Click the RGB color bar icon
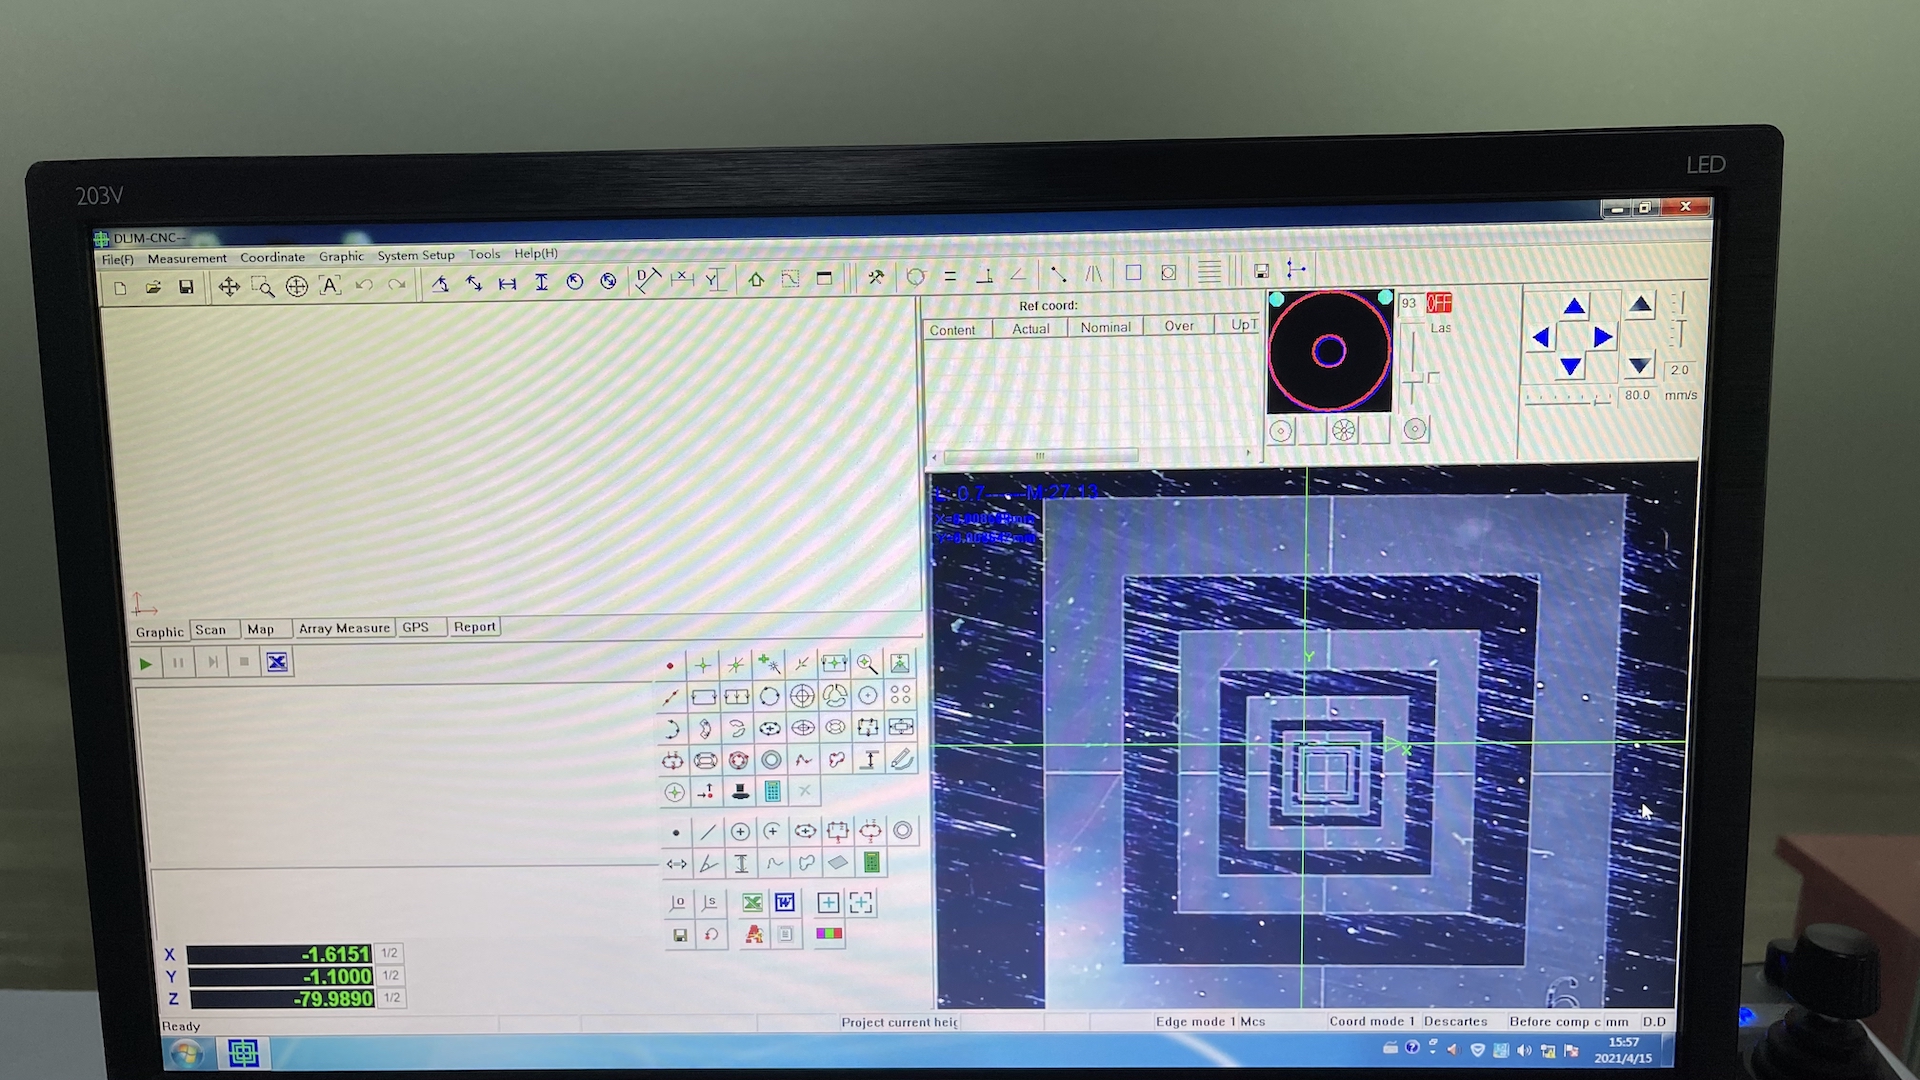Screen dimensions: 1920x1080 (x=829, y=934)
